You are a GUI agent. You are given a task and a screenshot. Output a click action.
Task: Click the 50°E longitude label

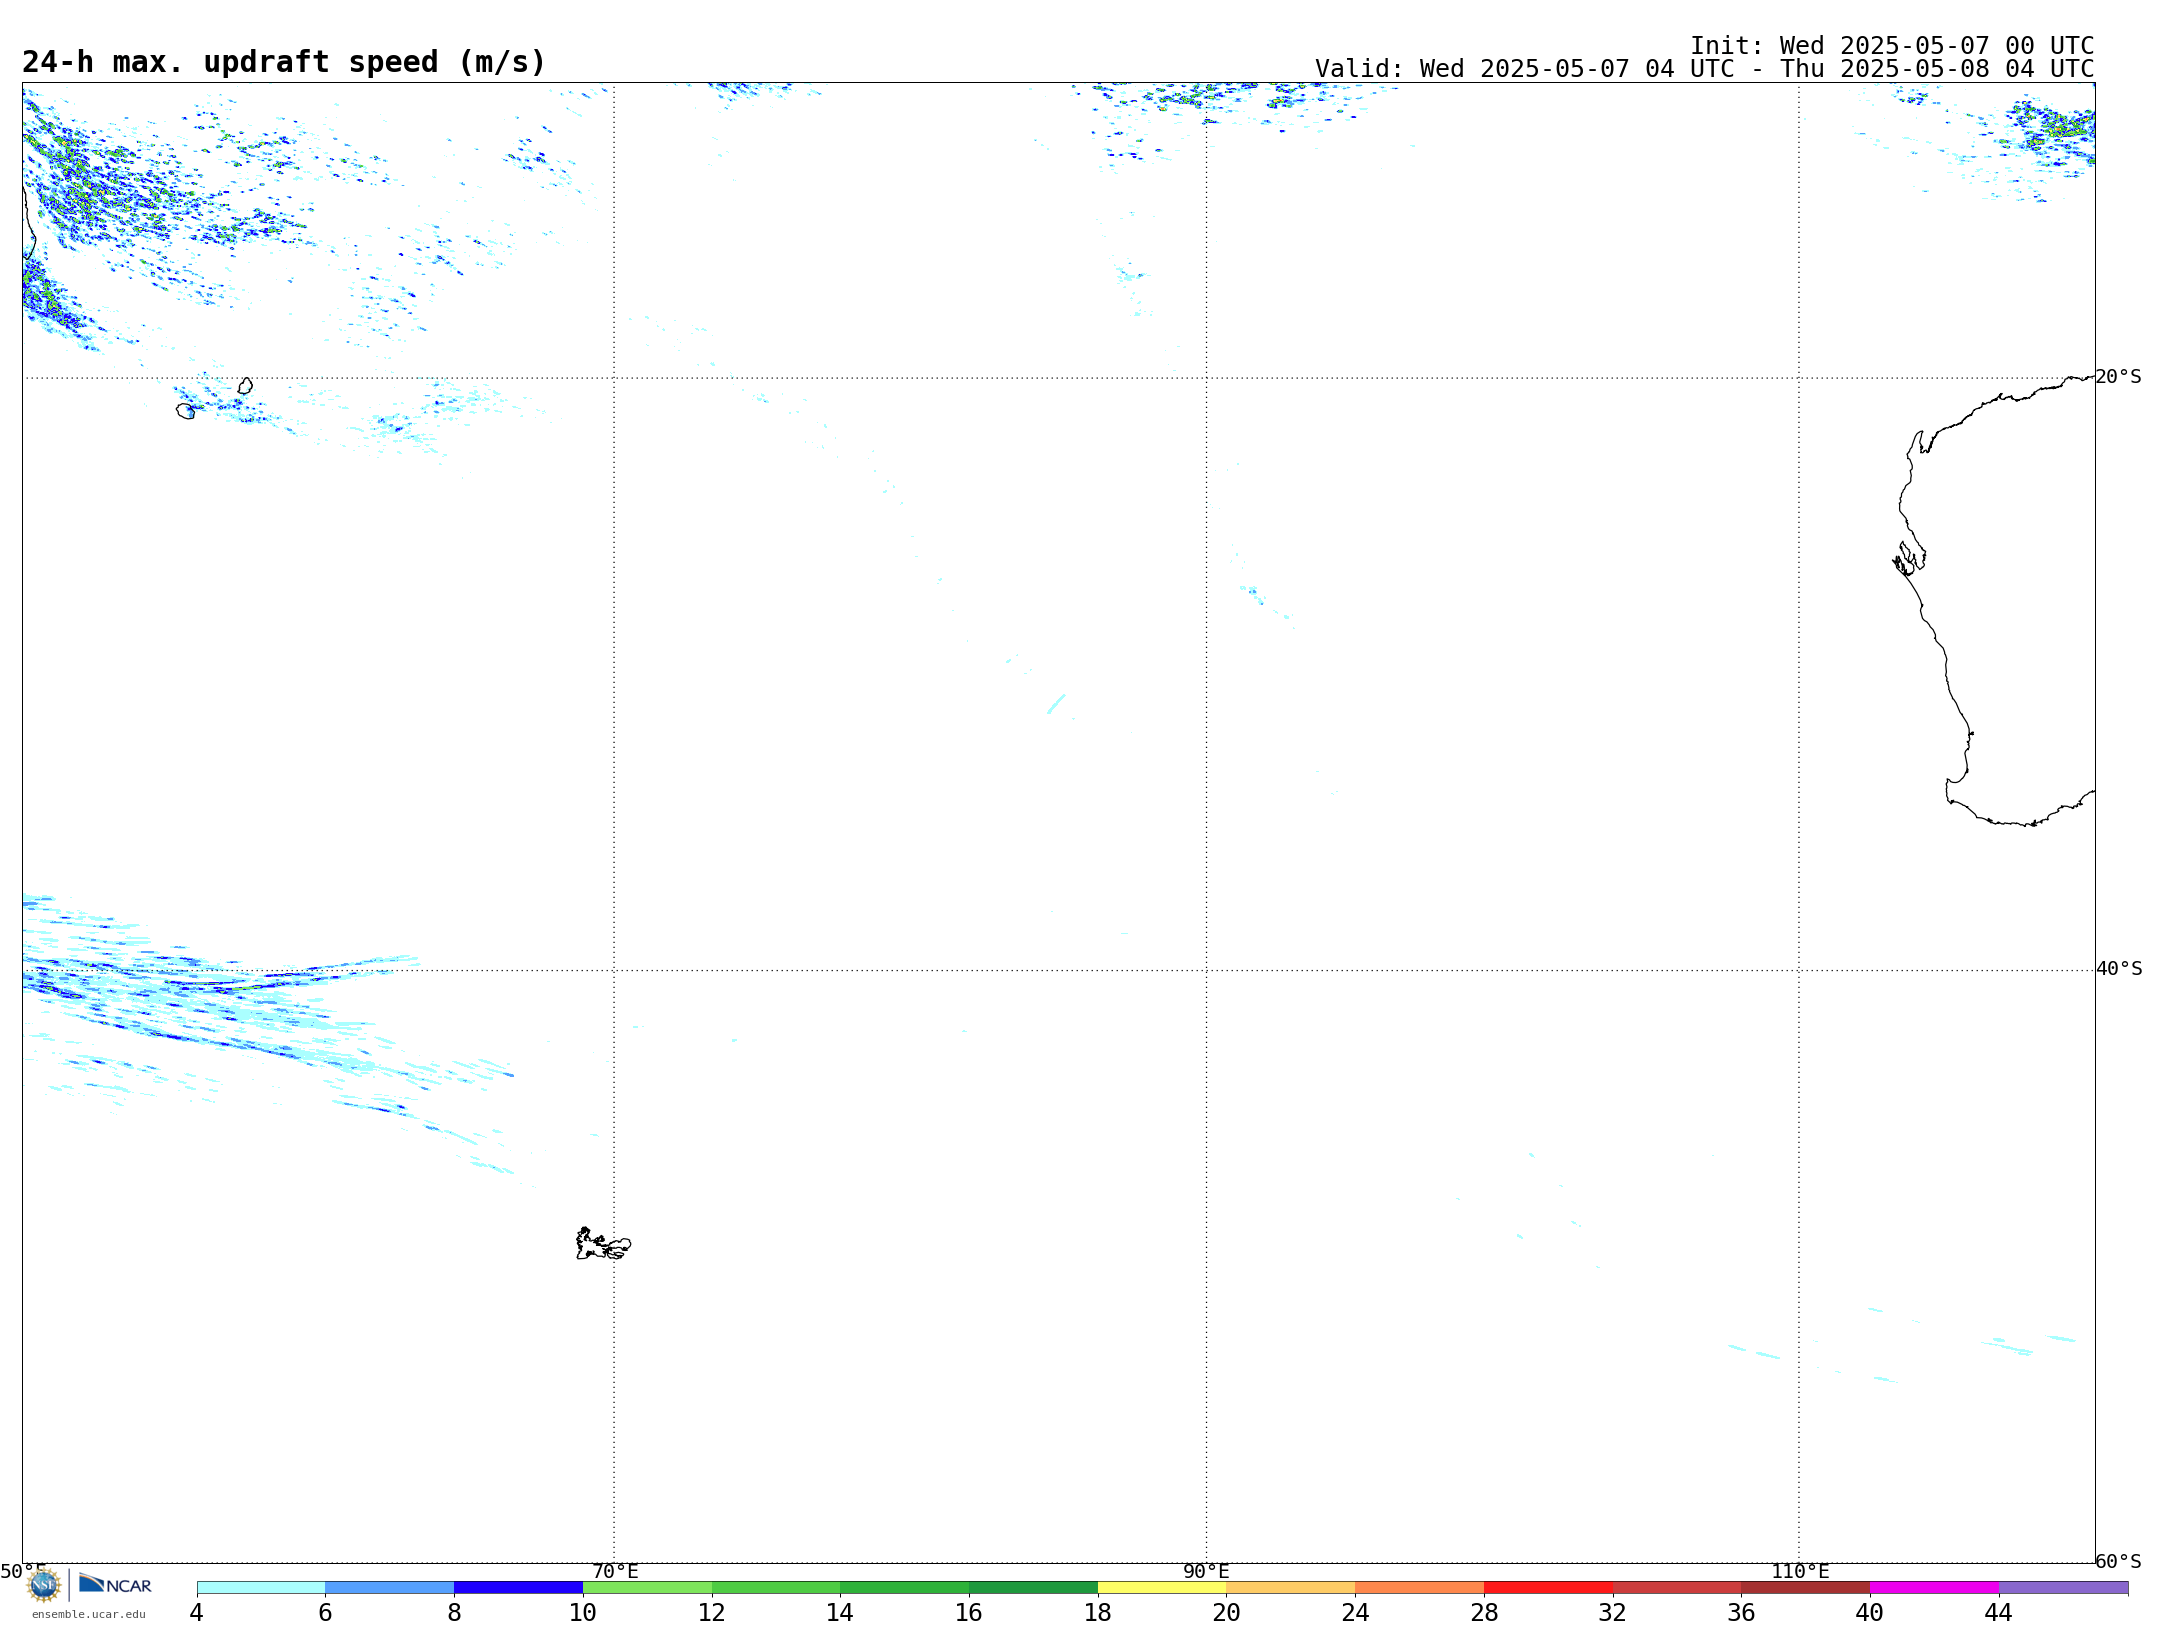(23, 1572)
